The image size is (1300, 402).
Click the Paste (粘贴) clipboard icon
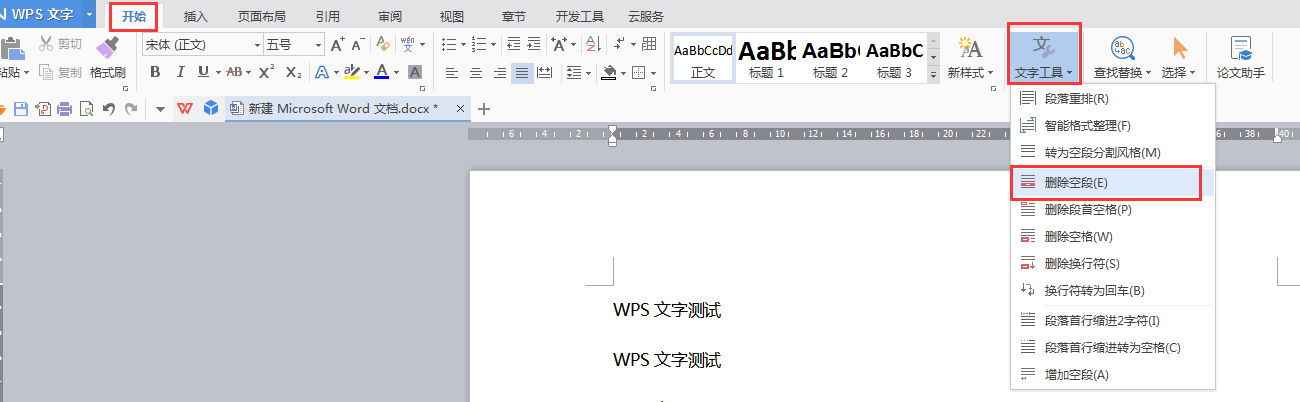(11, 47)
